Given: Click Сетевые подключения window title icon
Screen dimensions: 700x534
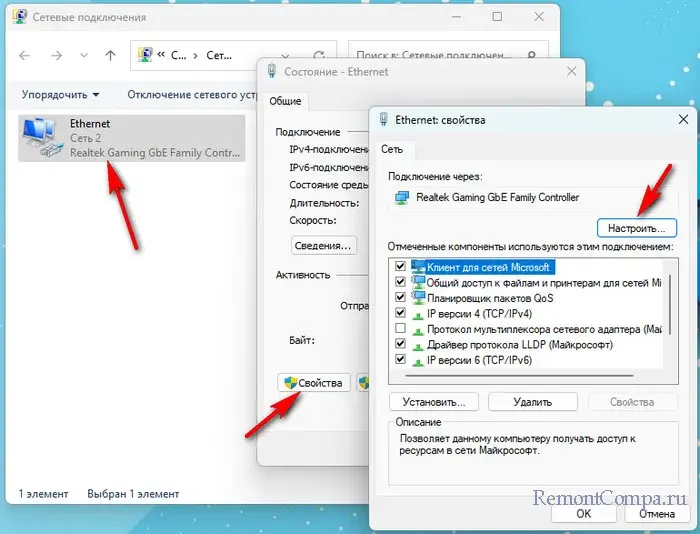Looking at the screenshot, I should pos(20,17).
